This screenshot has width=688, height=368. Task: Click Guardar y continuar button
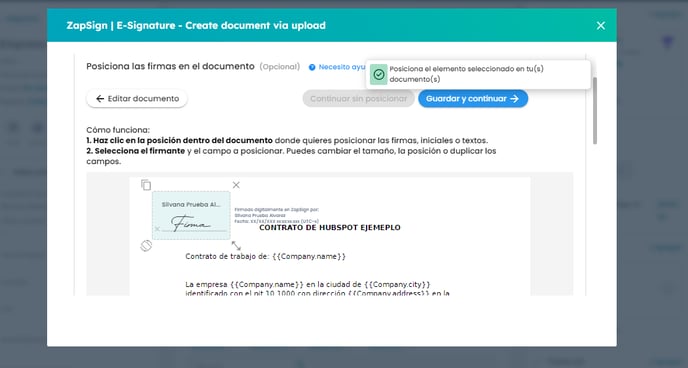point(473,99)
